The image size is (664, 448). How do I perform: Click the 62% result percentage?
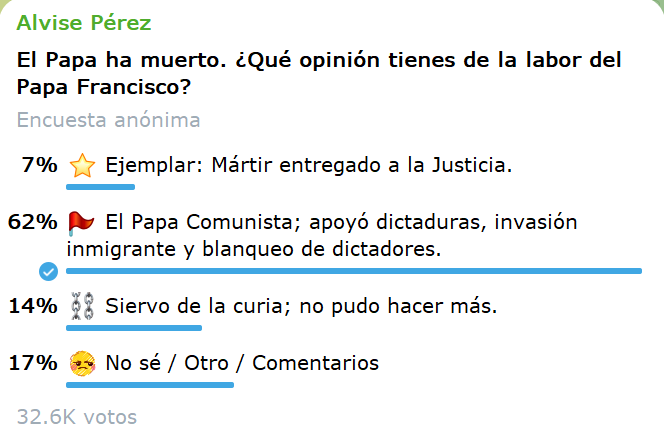[32, 222]
